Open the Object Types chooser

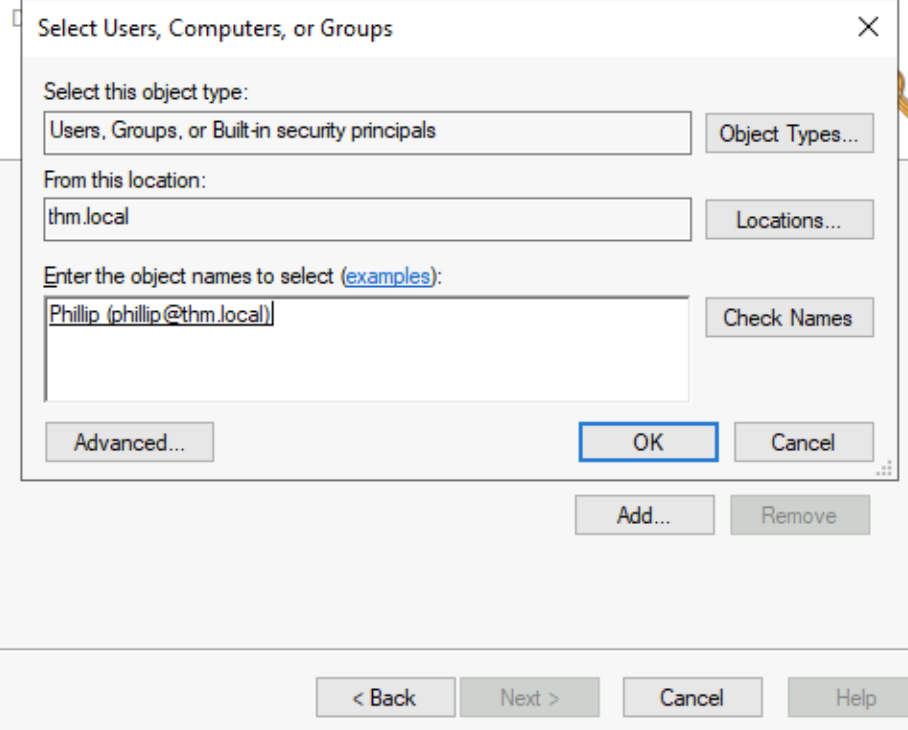[x=789, y=134]
